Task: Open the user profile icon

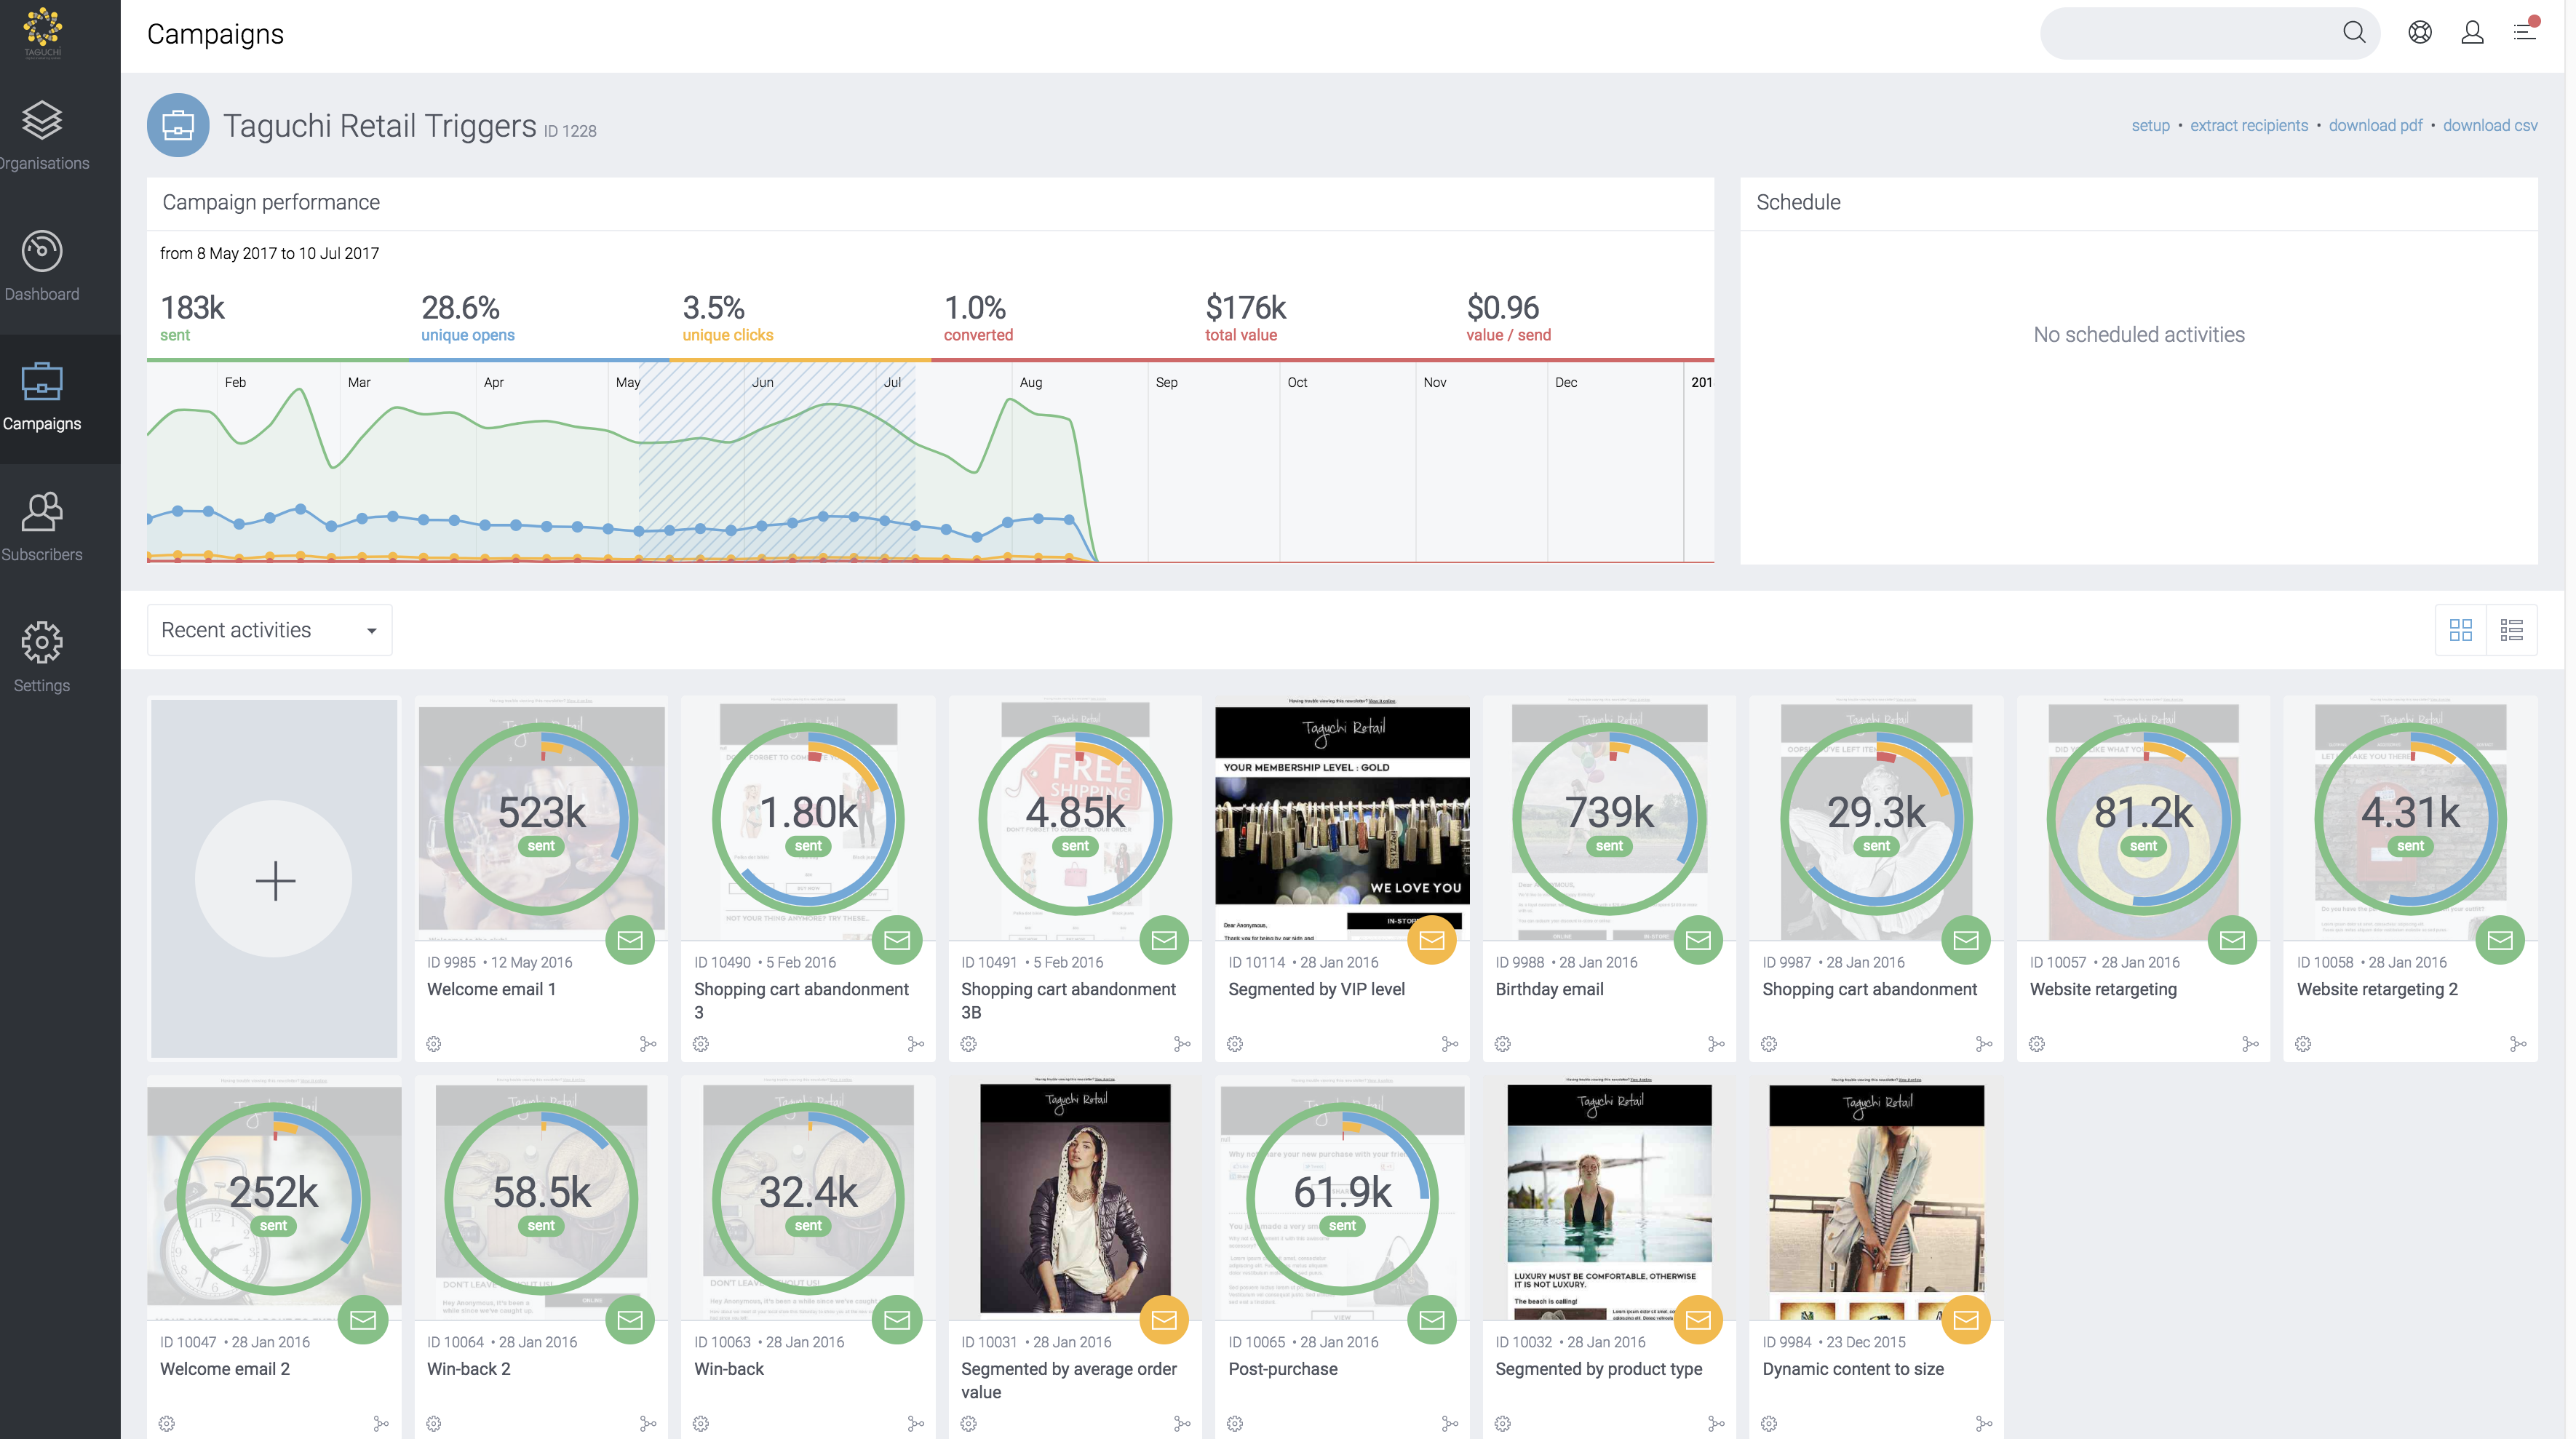Action: (2472, 33)
